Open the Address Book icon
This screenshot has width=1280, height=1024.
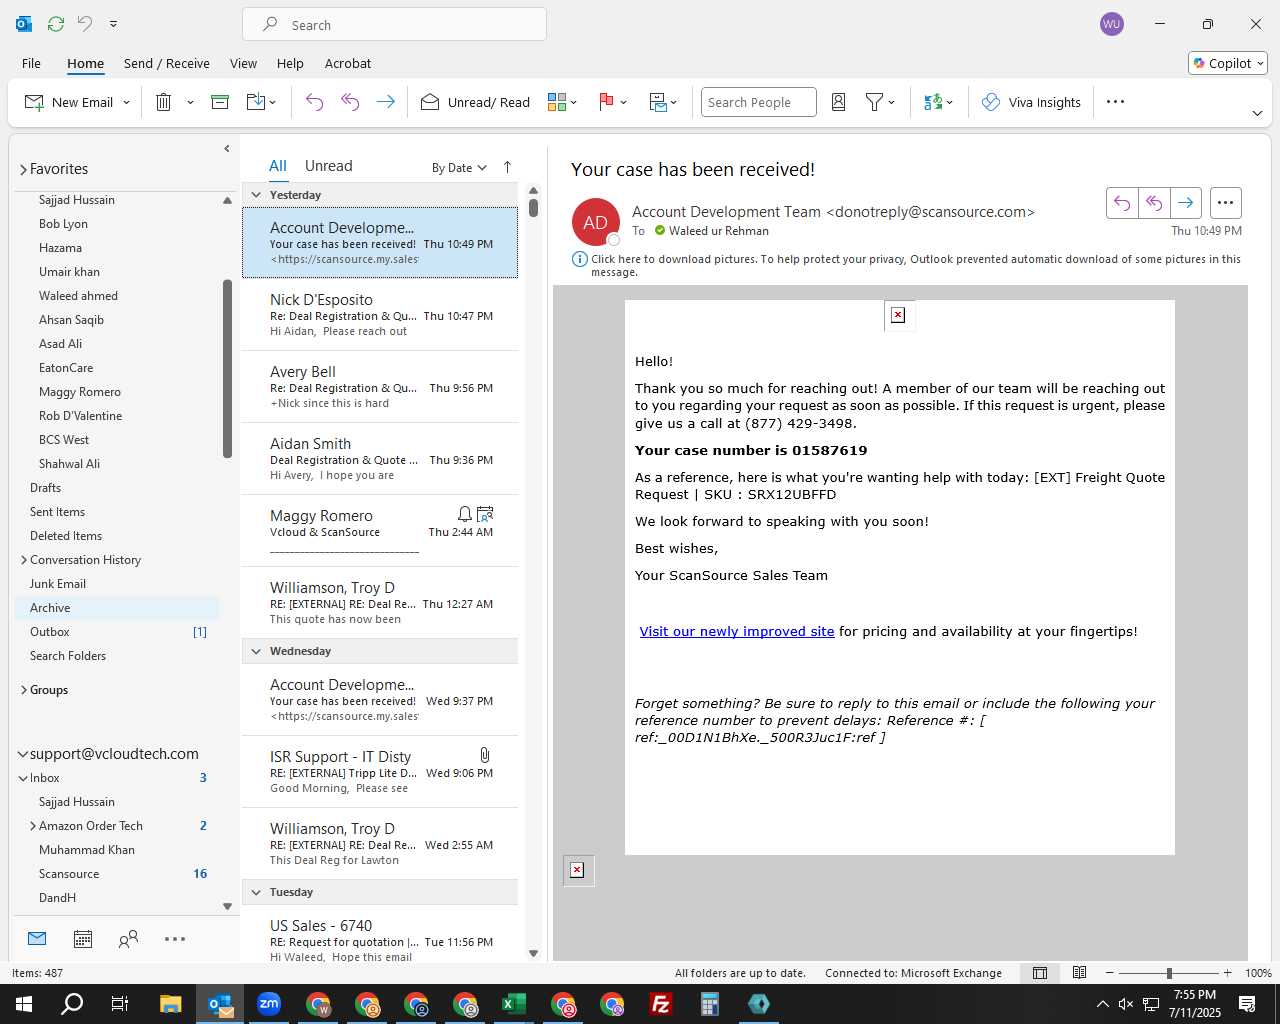click(x=839, y=102)
